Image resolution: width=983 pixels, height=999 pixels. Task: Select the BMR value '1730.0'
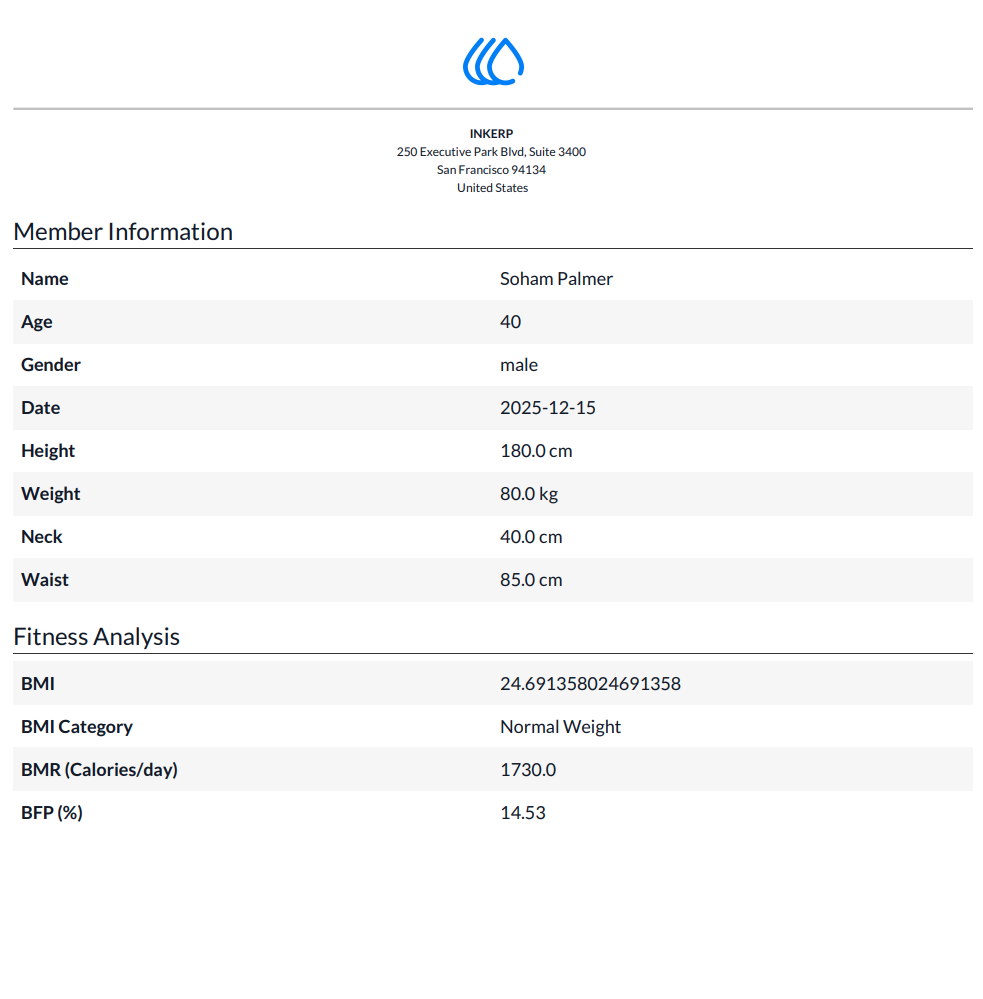[x=528, y=770]
